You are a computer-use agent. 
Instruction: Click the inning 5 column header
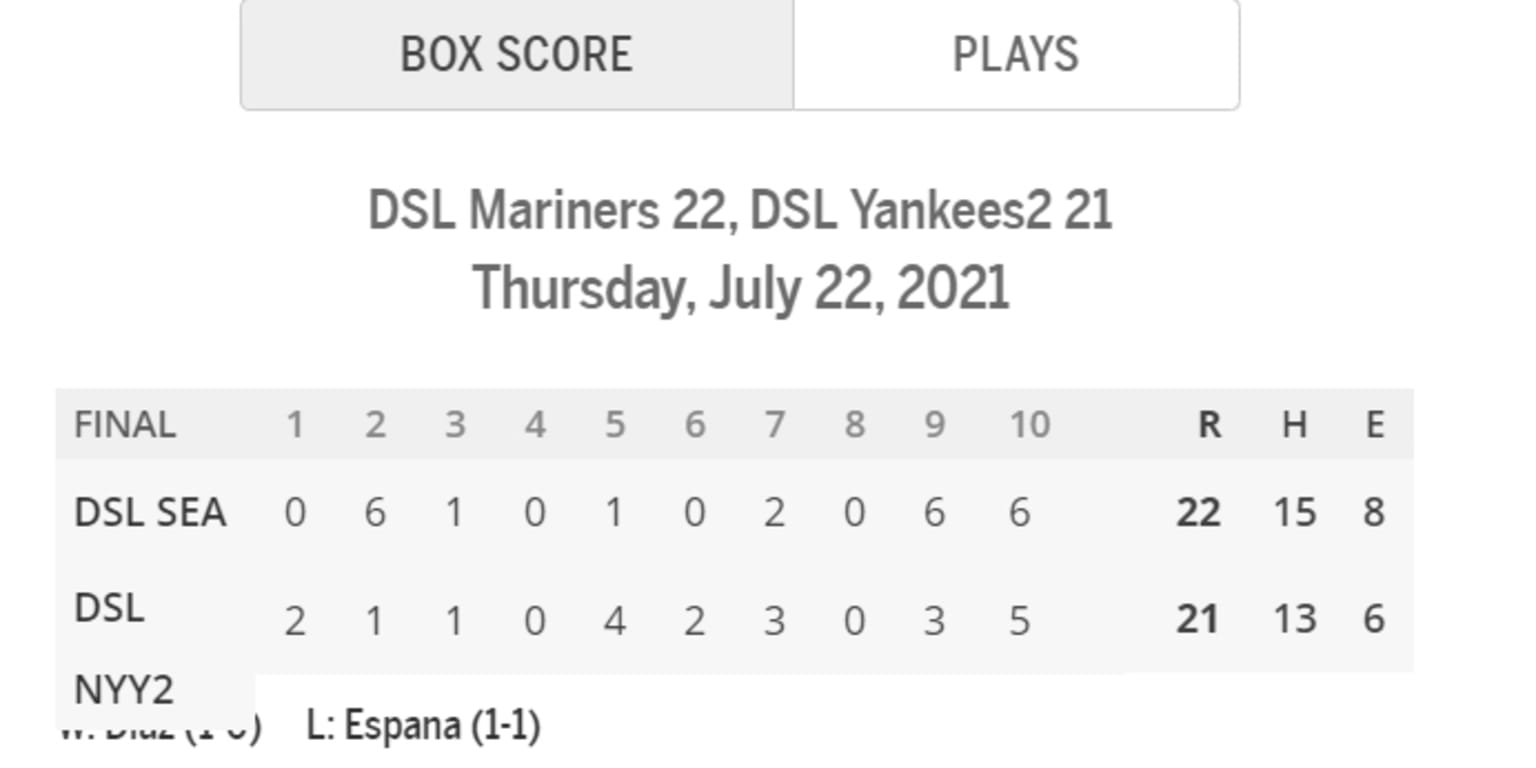point(614,425)
